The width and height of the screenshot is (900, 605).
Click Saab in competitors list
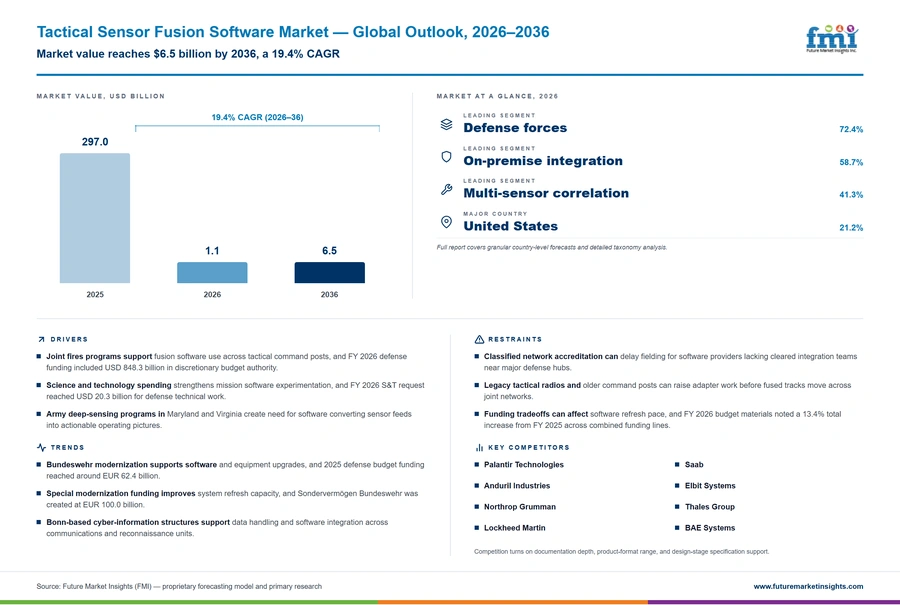pyautogui.click(x=694, y=464)
